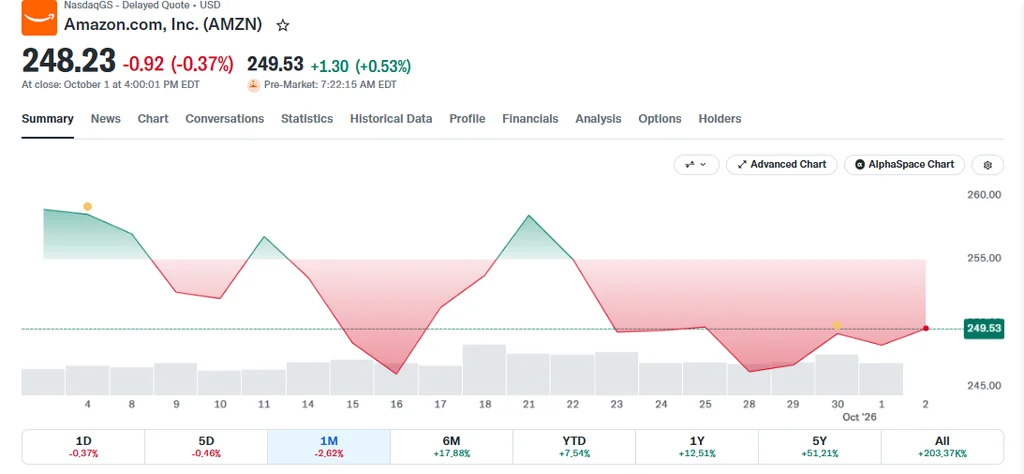Click the yellow event marker at the 30 date
This screenshot has width=1024, height=474.
click(x=837, y=325)
